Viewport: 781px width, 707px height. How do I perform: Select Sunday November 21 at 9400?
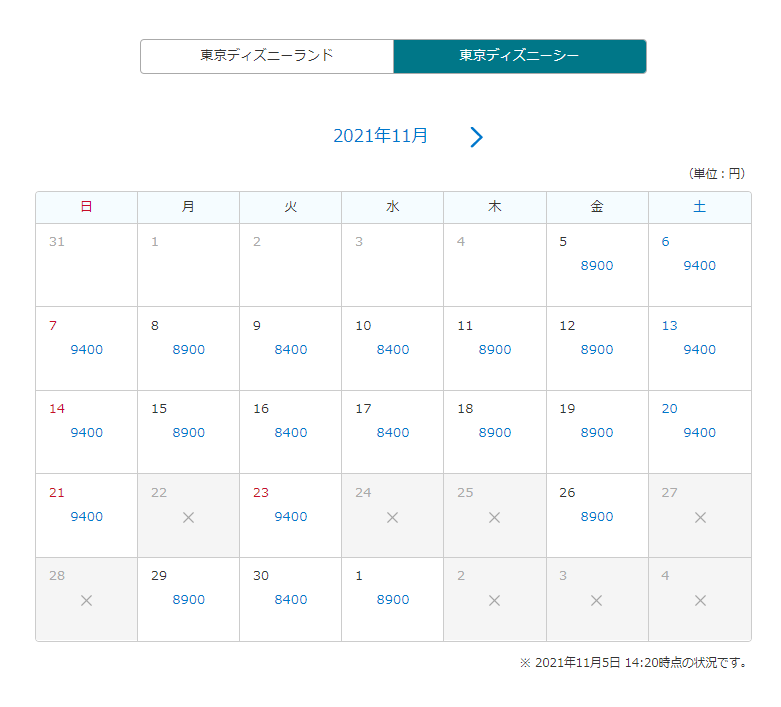[87, 516]
